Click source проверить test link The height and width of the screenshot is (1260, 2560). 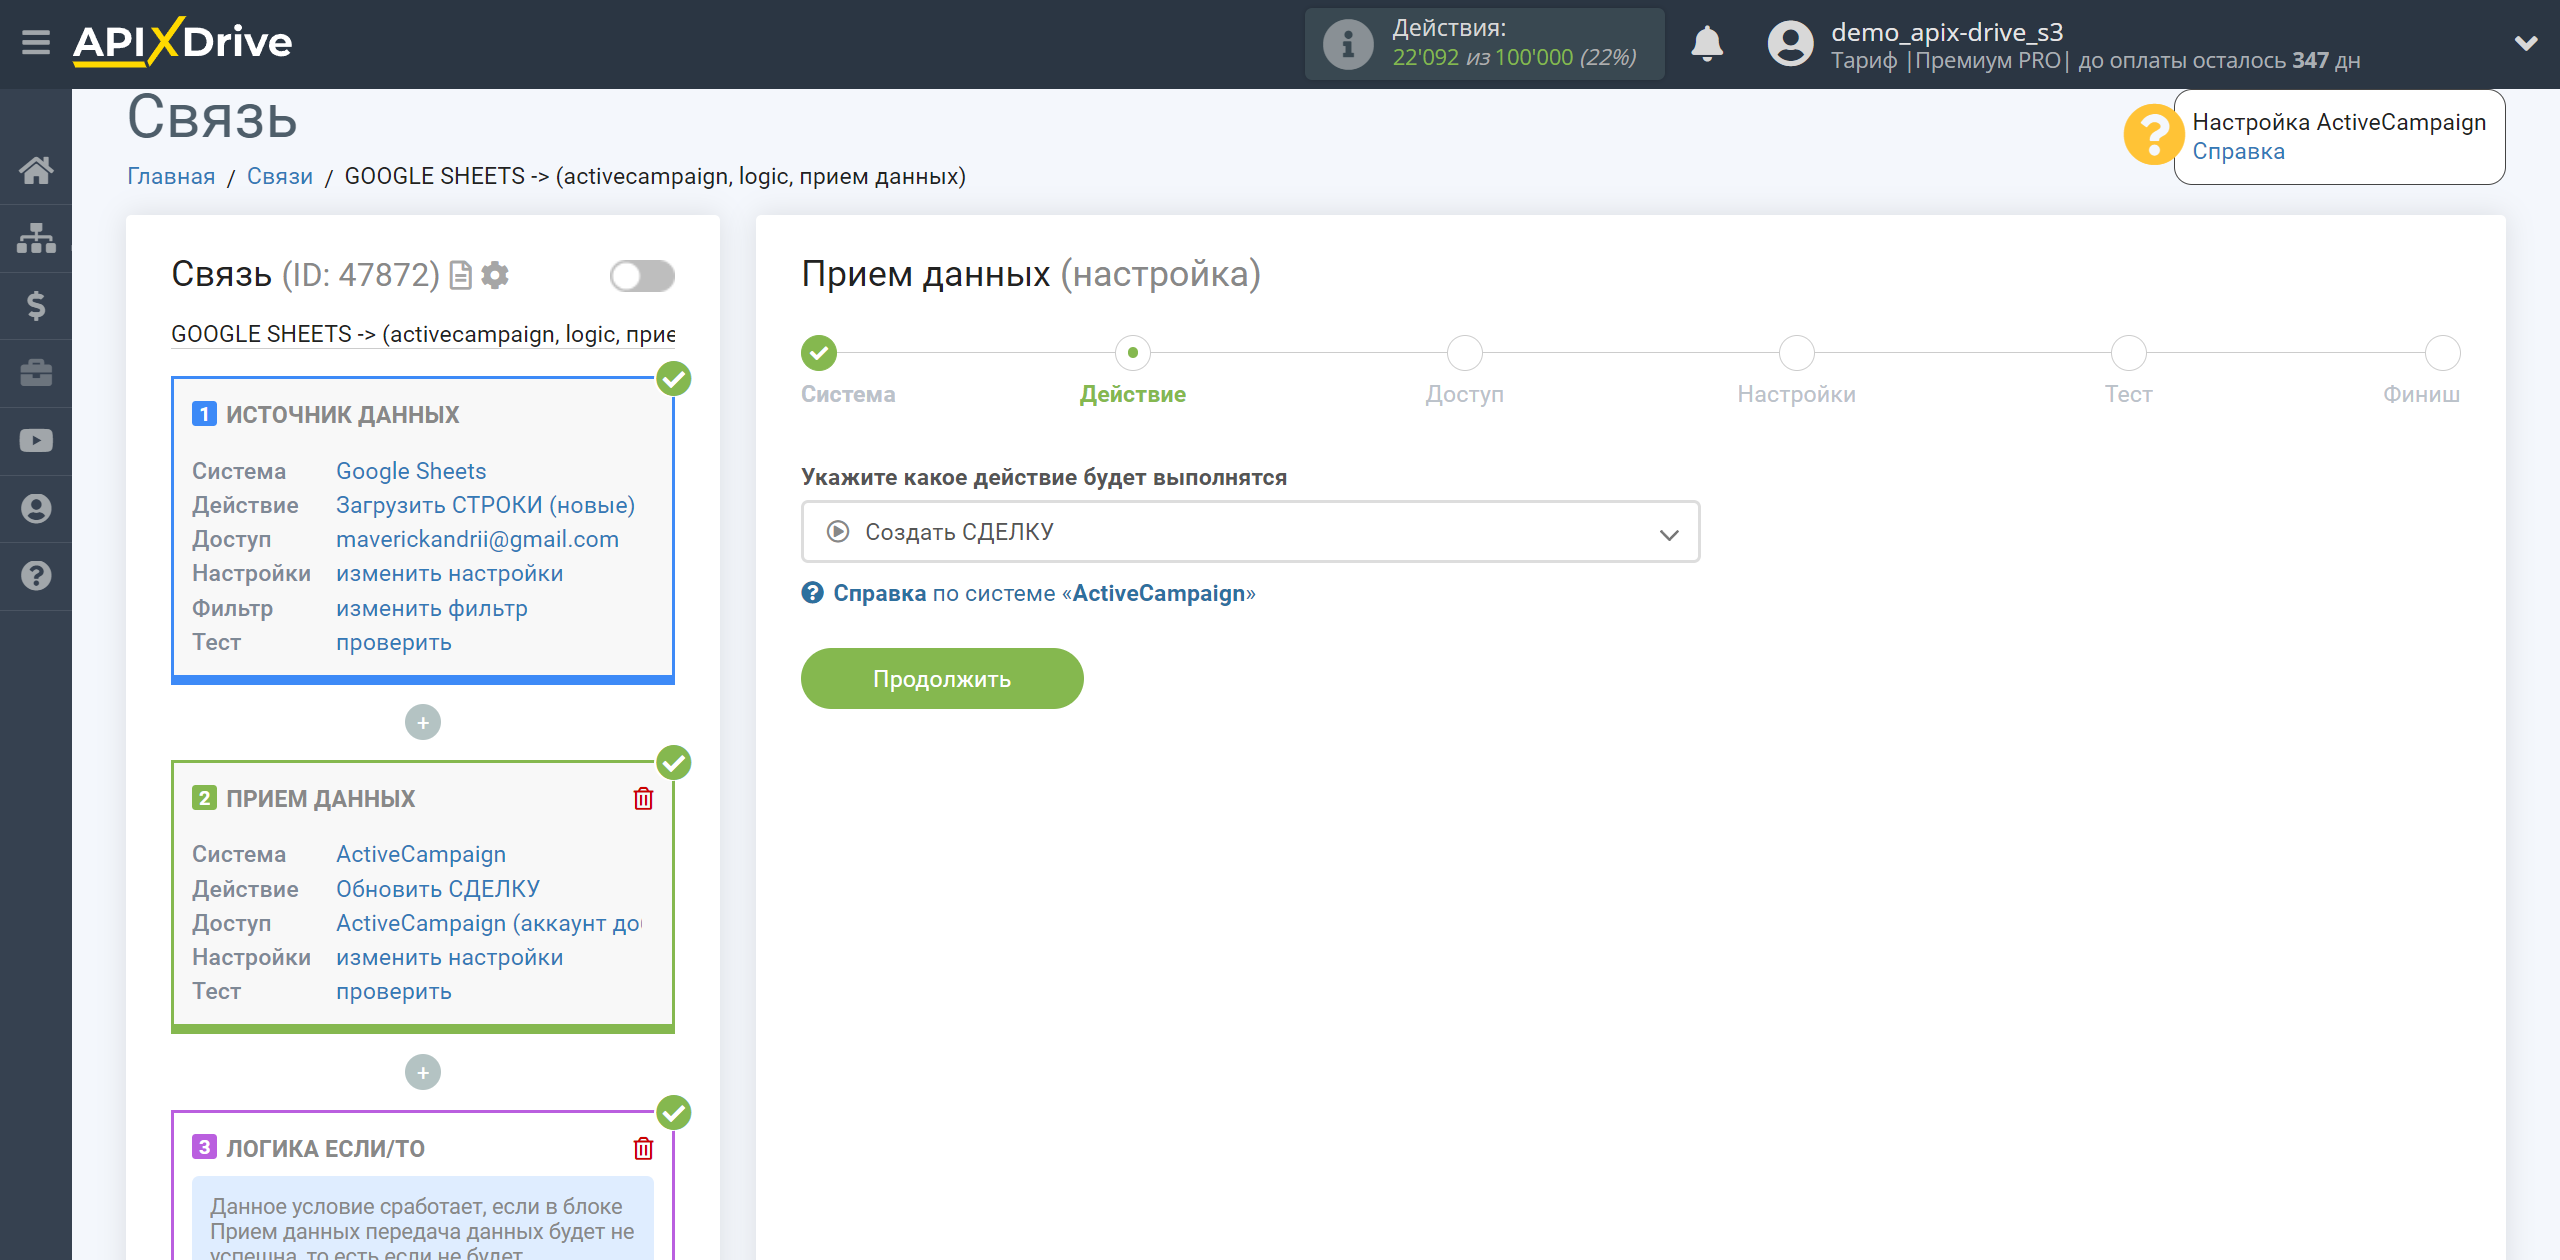[x=393, y=642]
